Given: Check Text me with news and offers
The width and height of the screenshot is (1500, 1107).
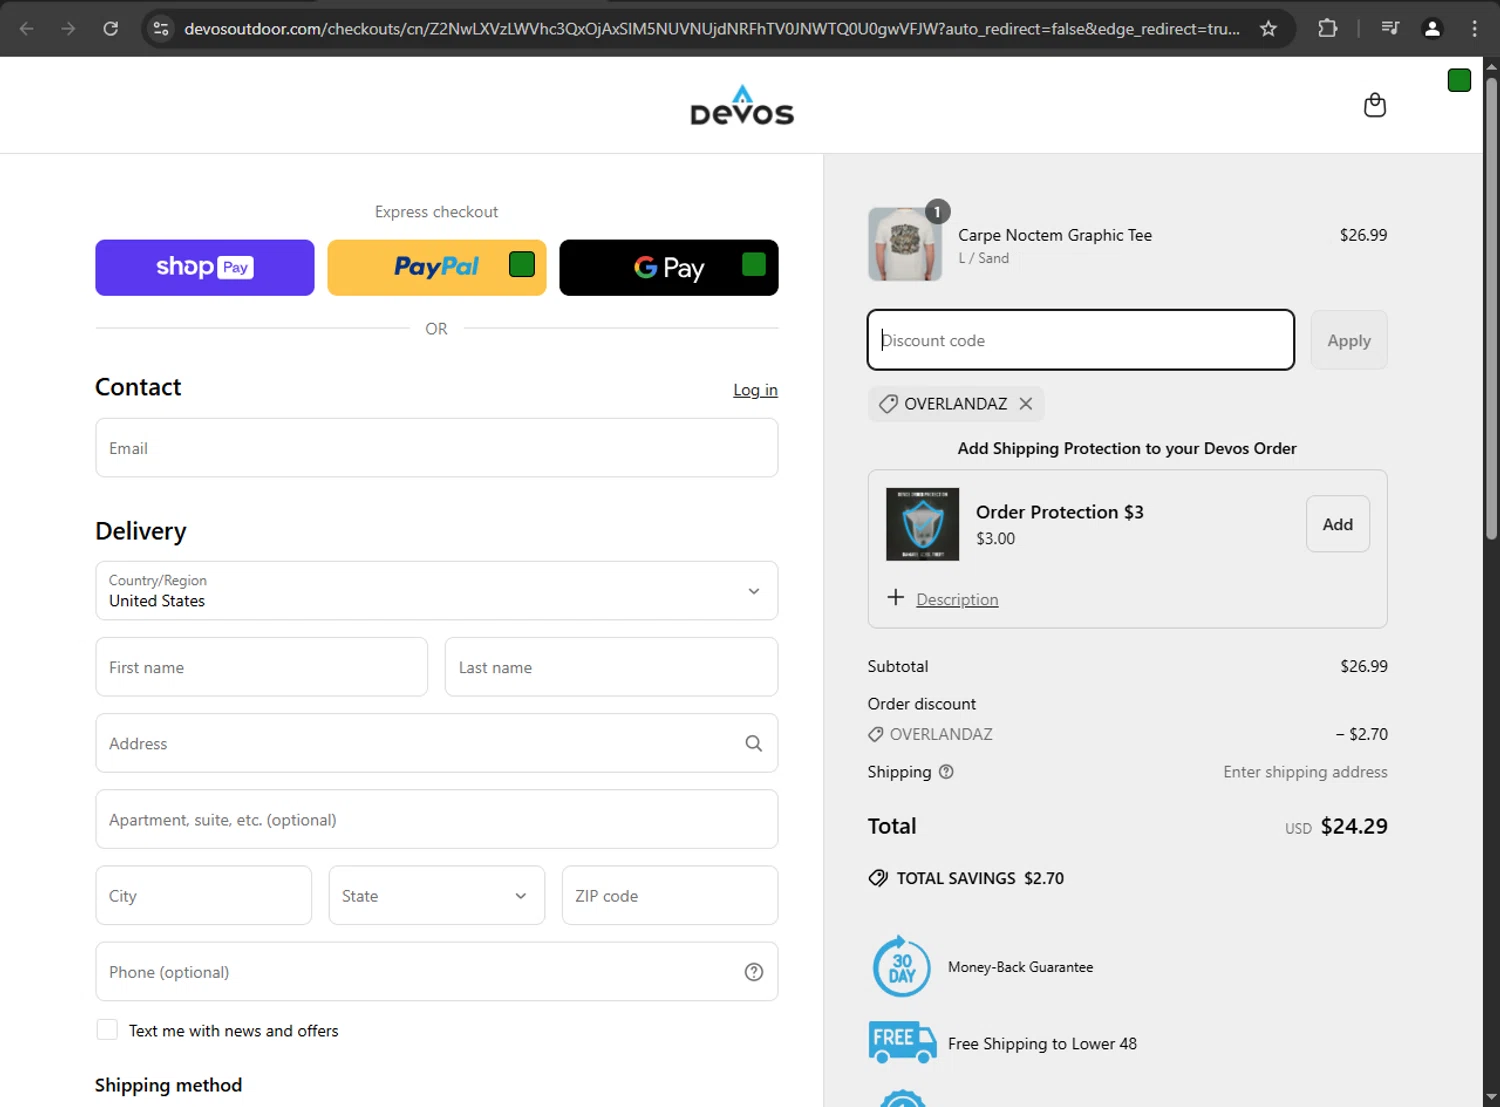Looking at the screenshot, I should pos(107,1030).
